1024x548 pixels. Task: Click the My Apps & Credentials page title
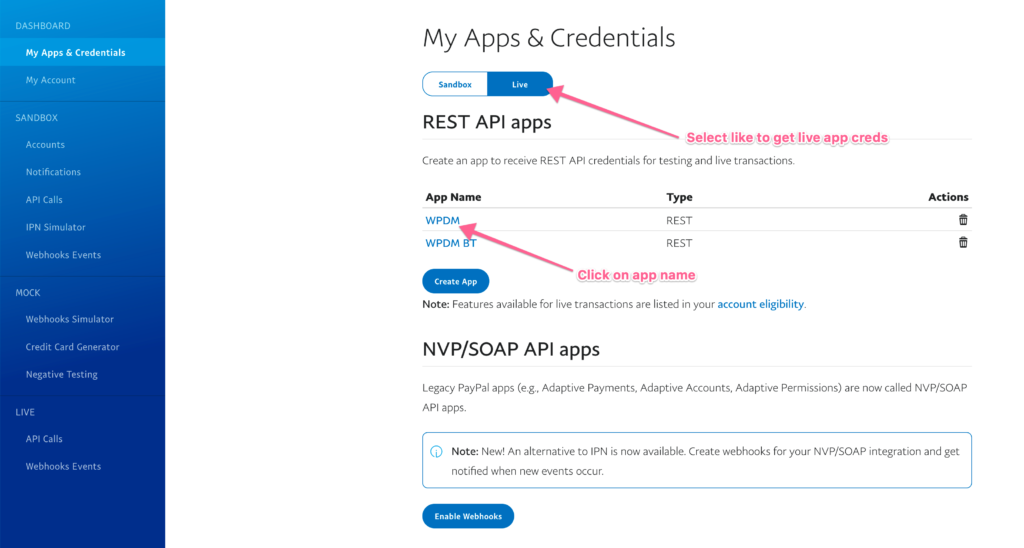[549, 38]
